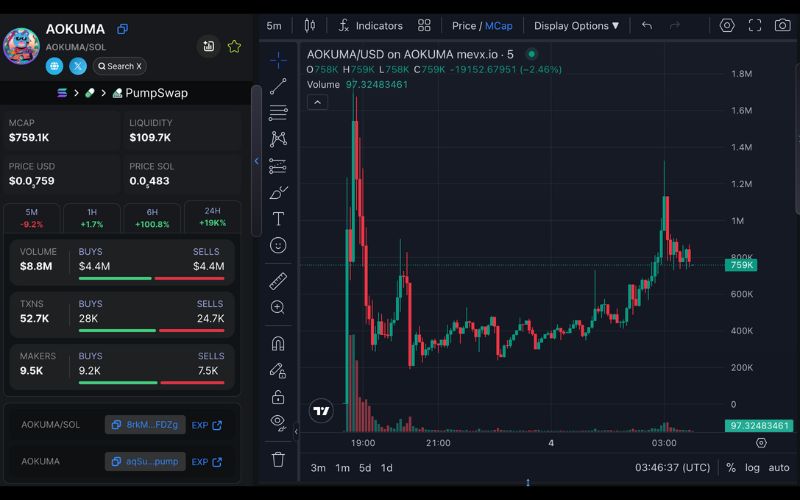Set chart date range to 3m

[x=318, y=468]
